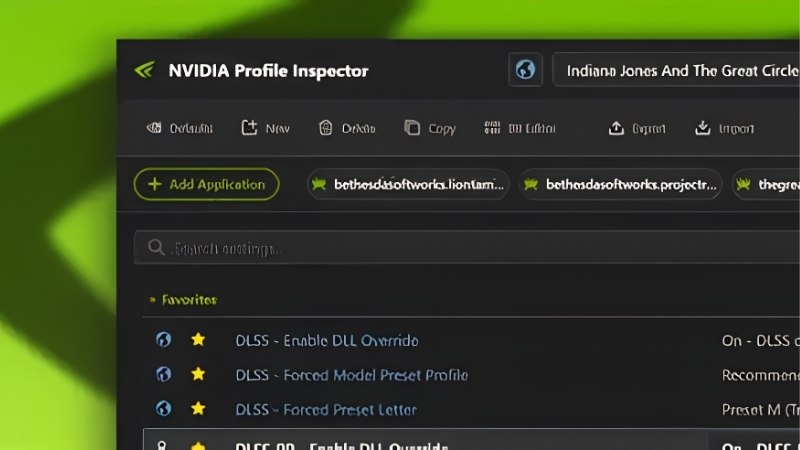This screenshot has height=450, width=800.
Task: Select the bethesdasoftworks.projectr... application chip
Action: (x=620, y=184)
